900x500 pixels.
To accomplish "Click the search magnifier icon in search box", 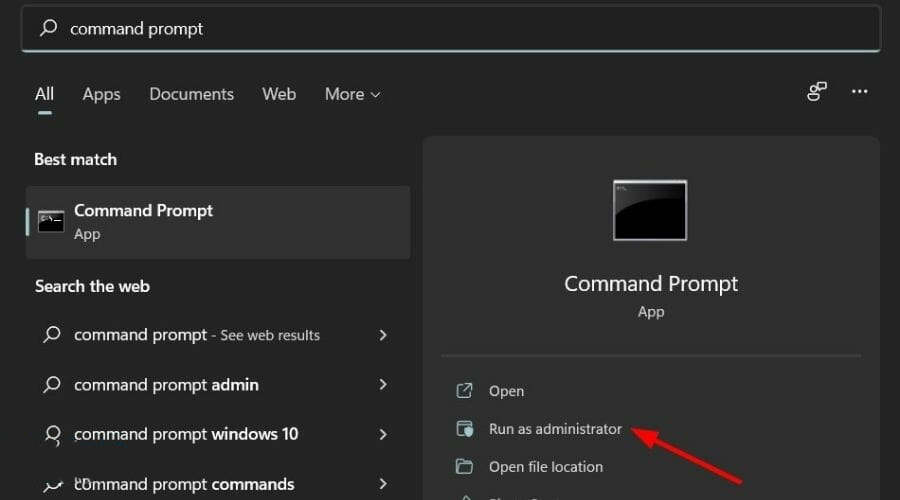I will (x=48, y=29).
